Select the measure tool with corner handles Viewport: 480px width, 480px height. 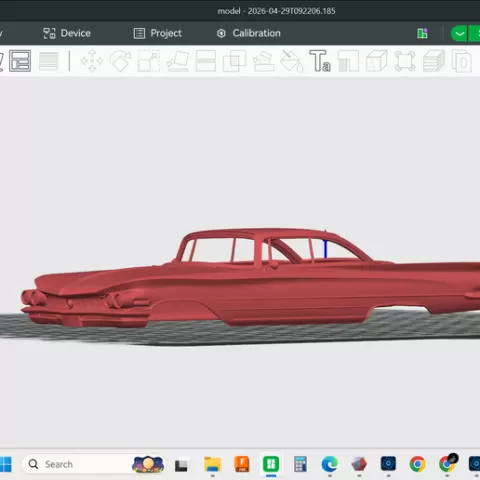point(405,61)
